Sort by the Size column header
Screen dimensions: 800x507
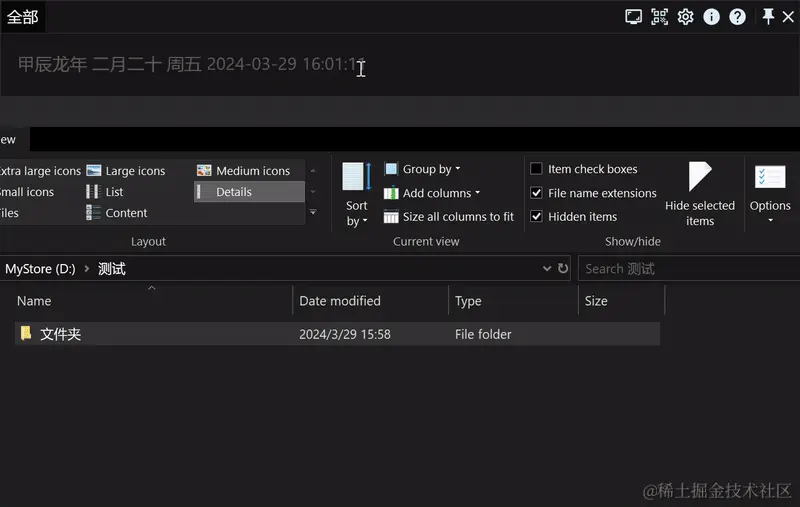622,301
